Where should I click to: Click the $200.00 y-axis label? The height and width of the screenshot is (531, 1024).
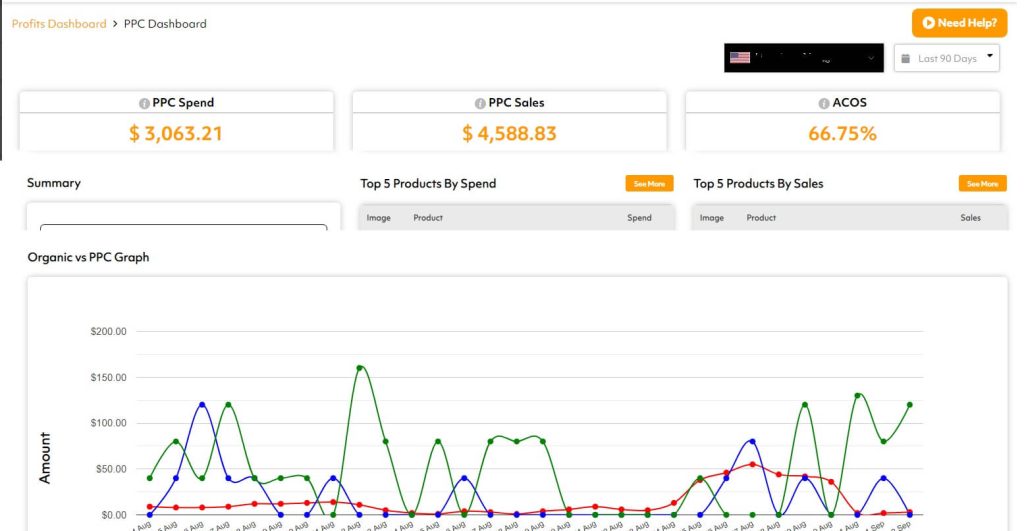[x=108, y=331]
